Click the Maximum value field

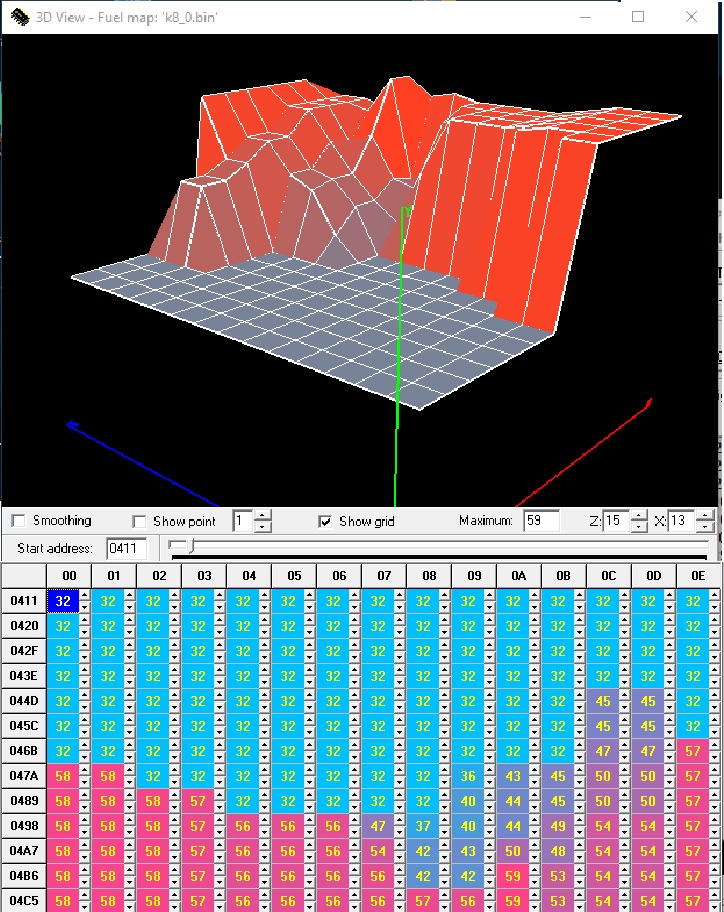pyautogui.click(x=540, y=521)
